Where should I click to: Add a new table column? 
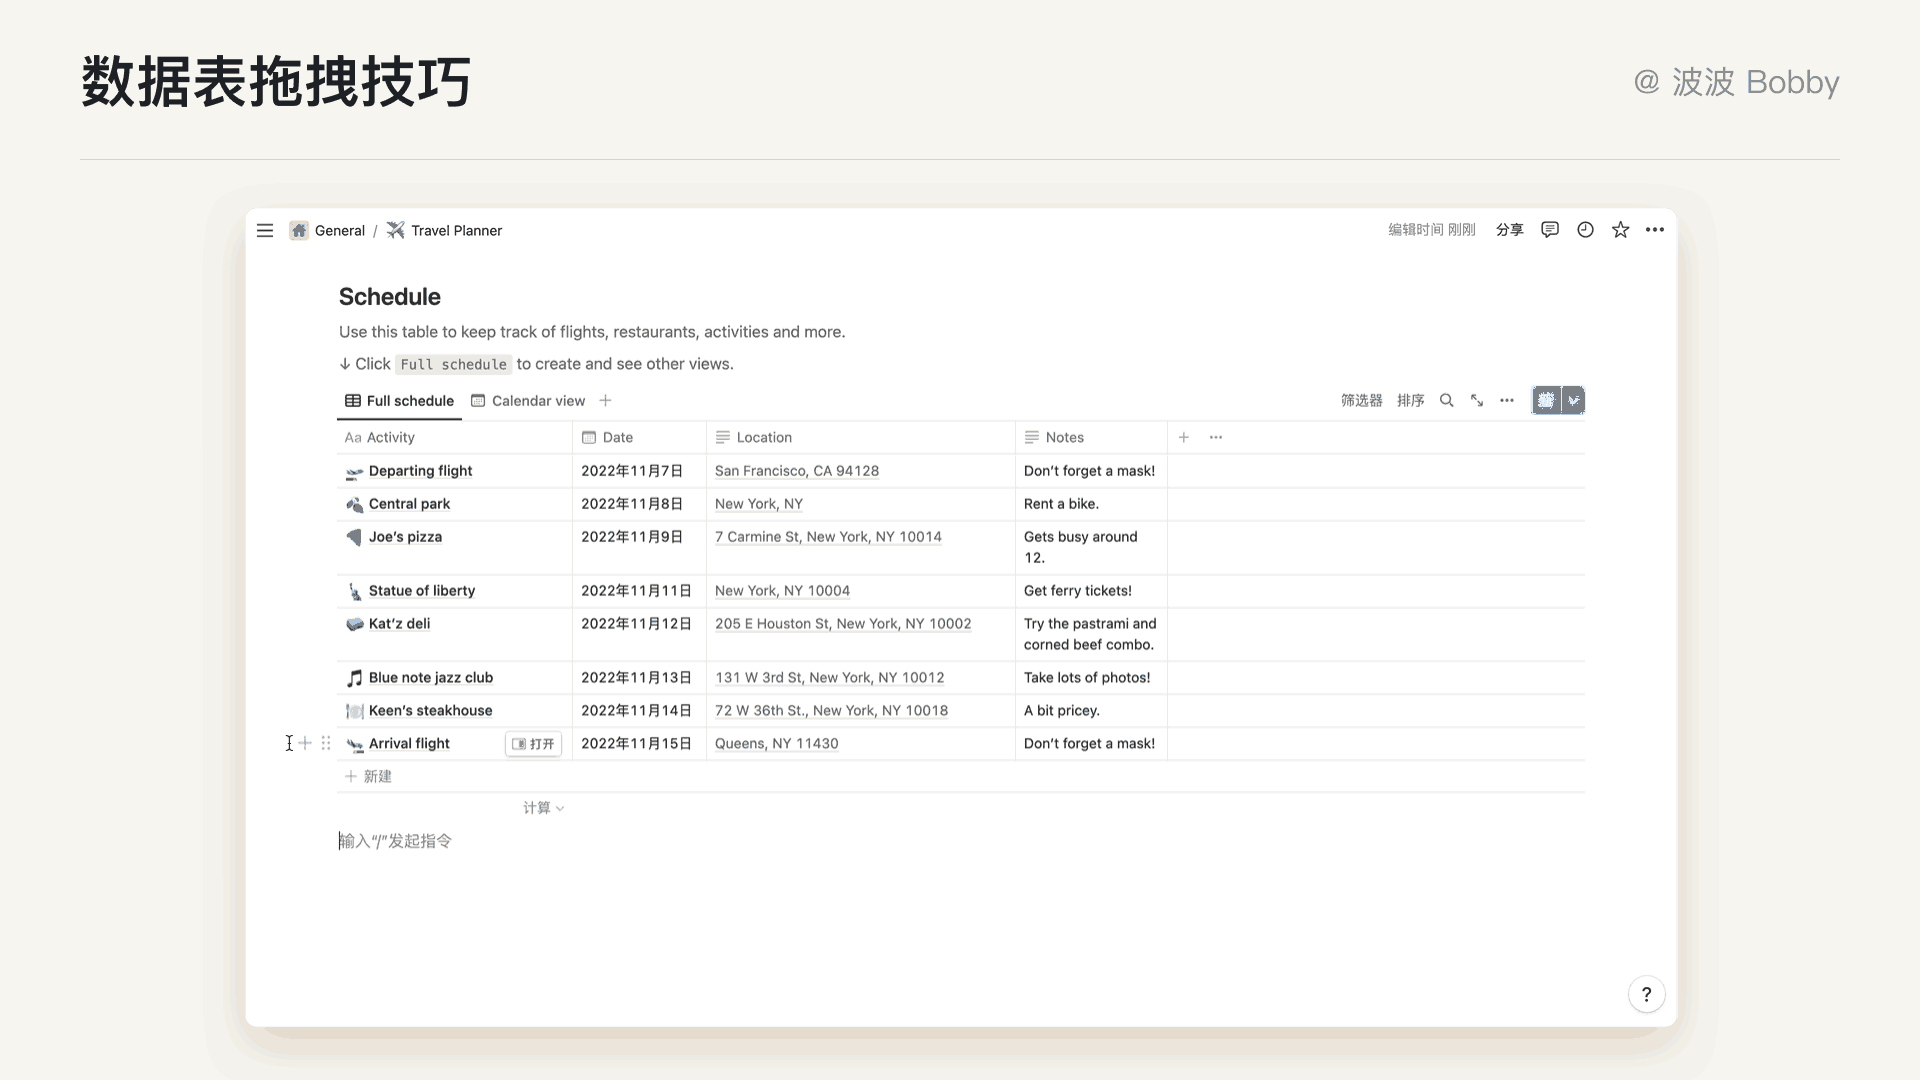[1183, 438]
